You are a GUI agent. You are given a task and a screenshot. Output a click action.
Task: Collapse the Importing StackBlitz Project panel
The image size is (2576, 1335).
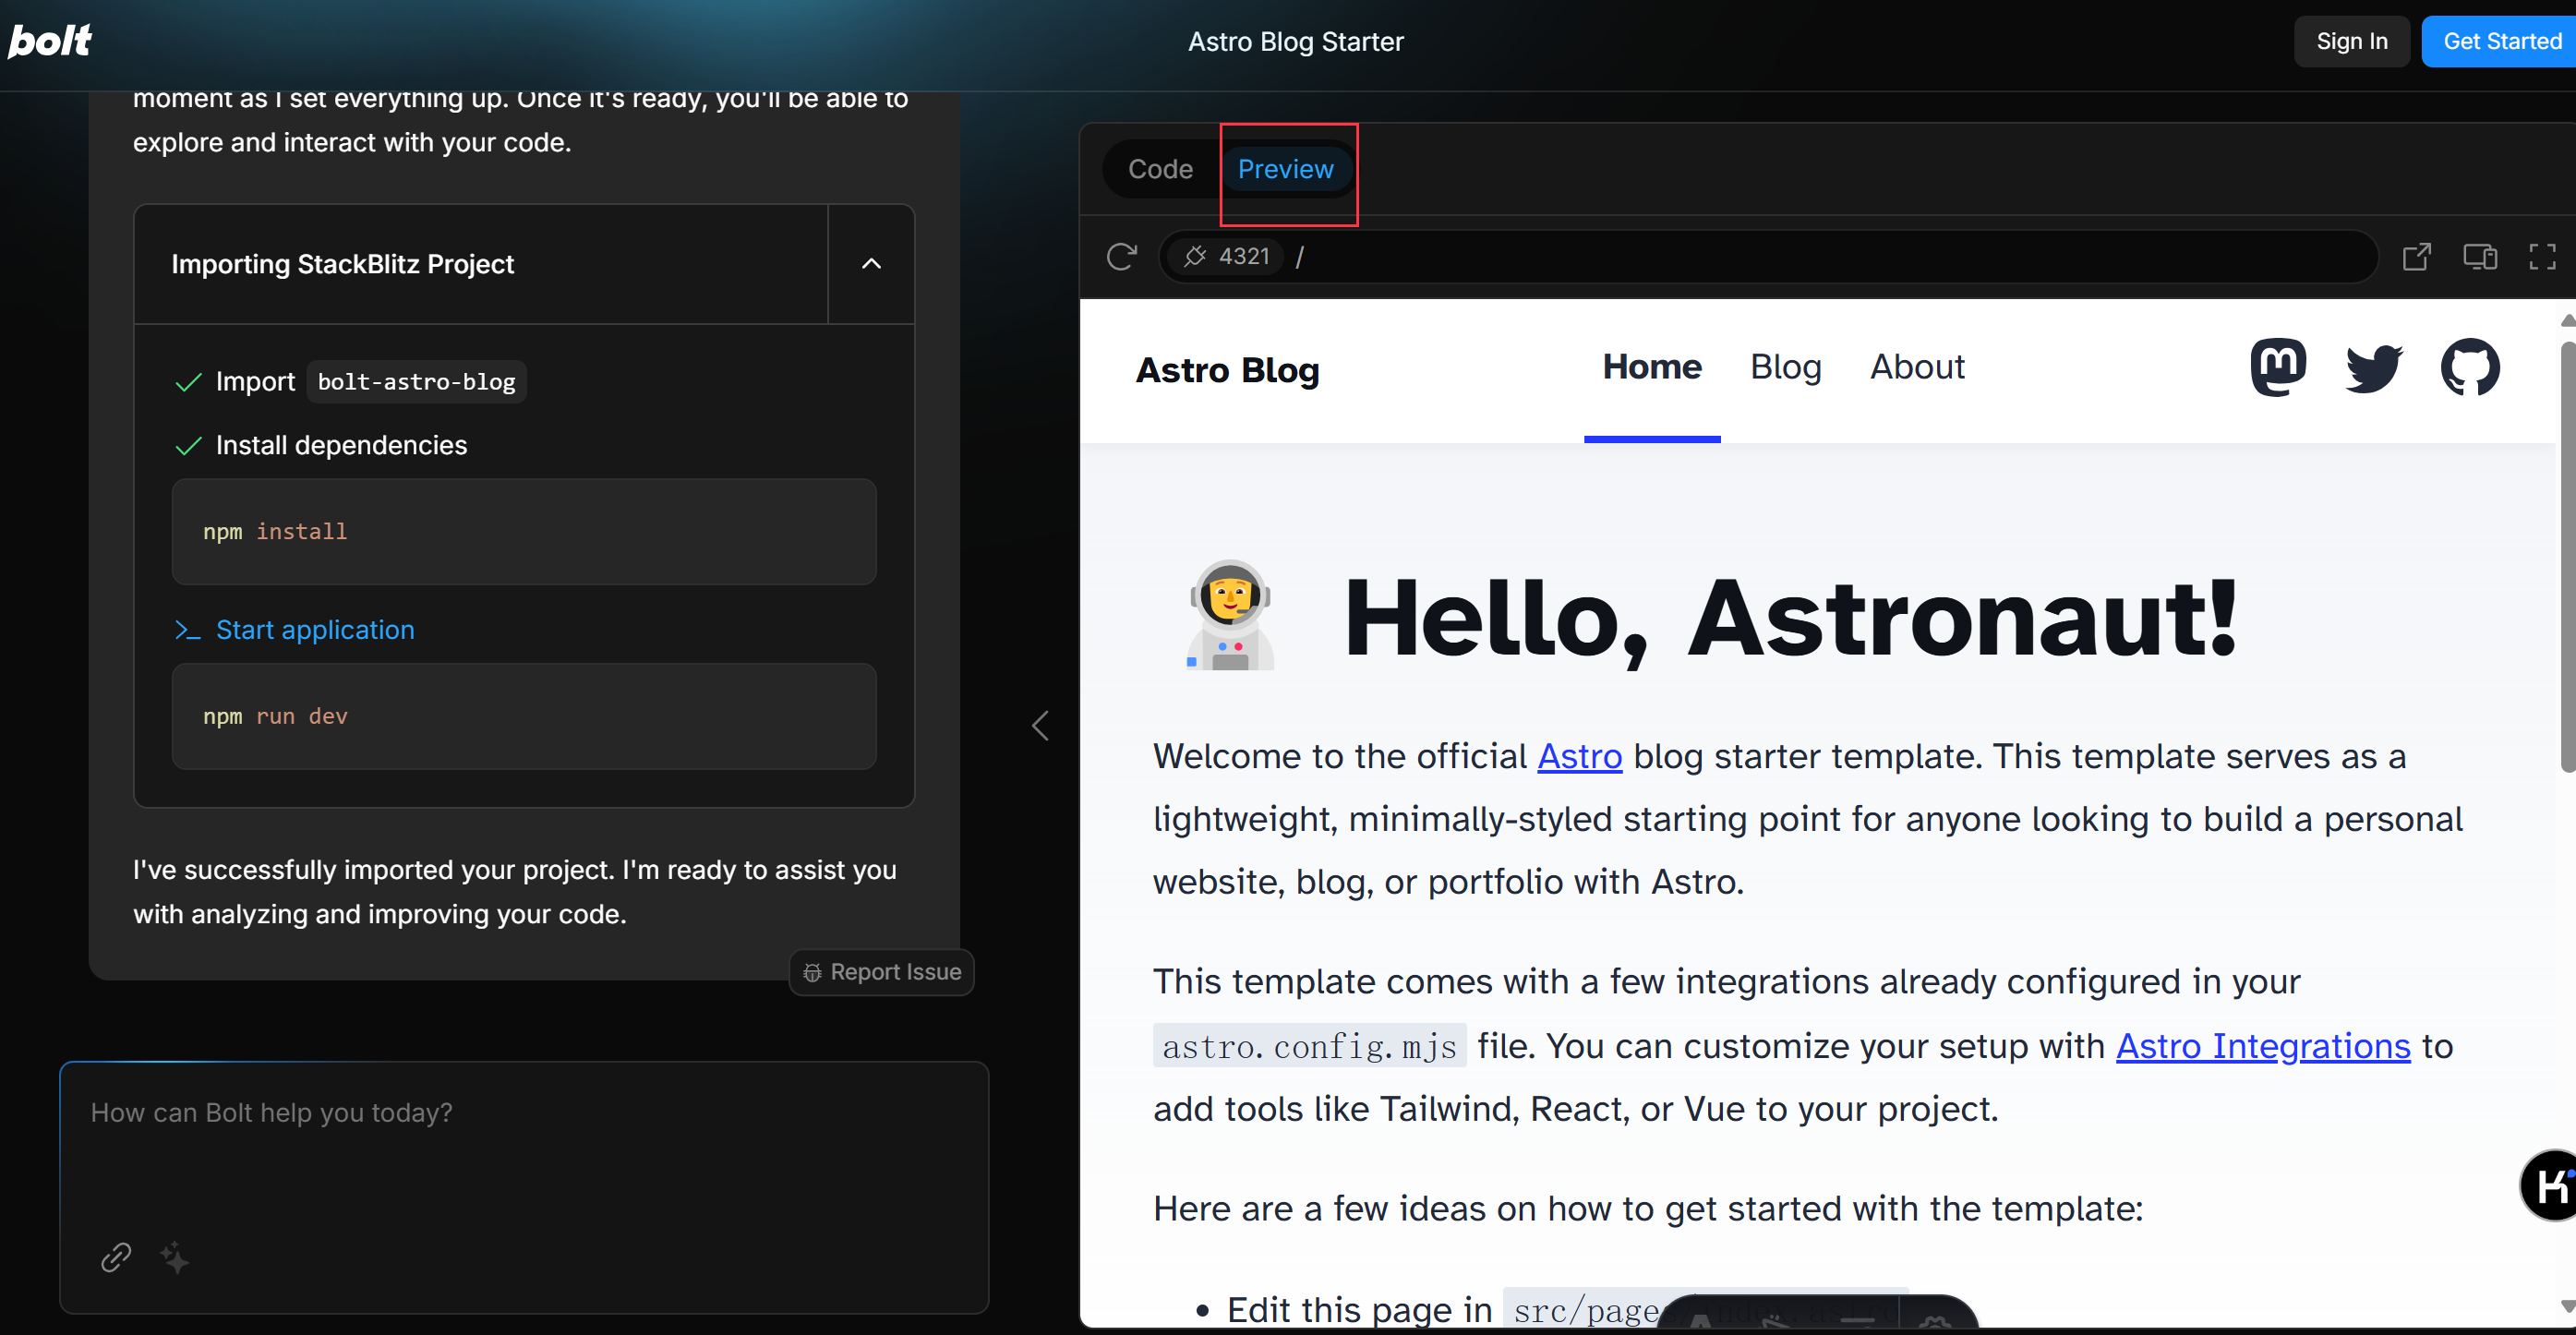point(871,264)
